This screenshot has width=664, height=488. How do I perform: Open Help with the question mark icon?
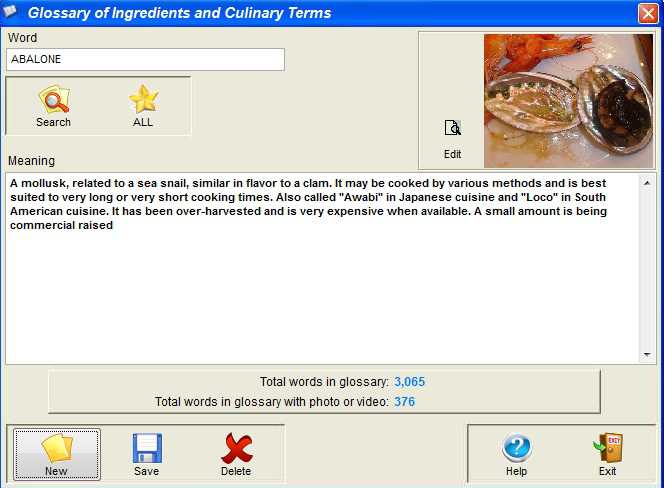click(517, 448)
